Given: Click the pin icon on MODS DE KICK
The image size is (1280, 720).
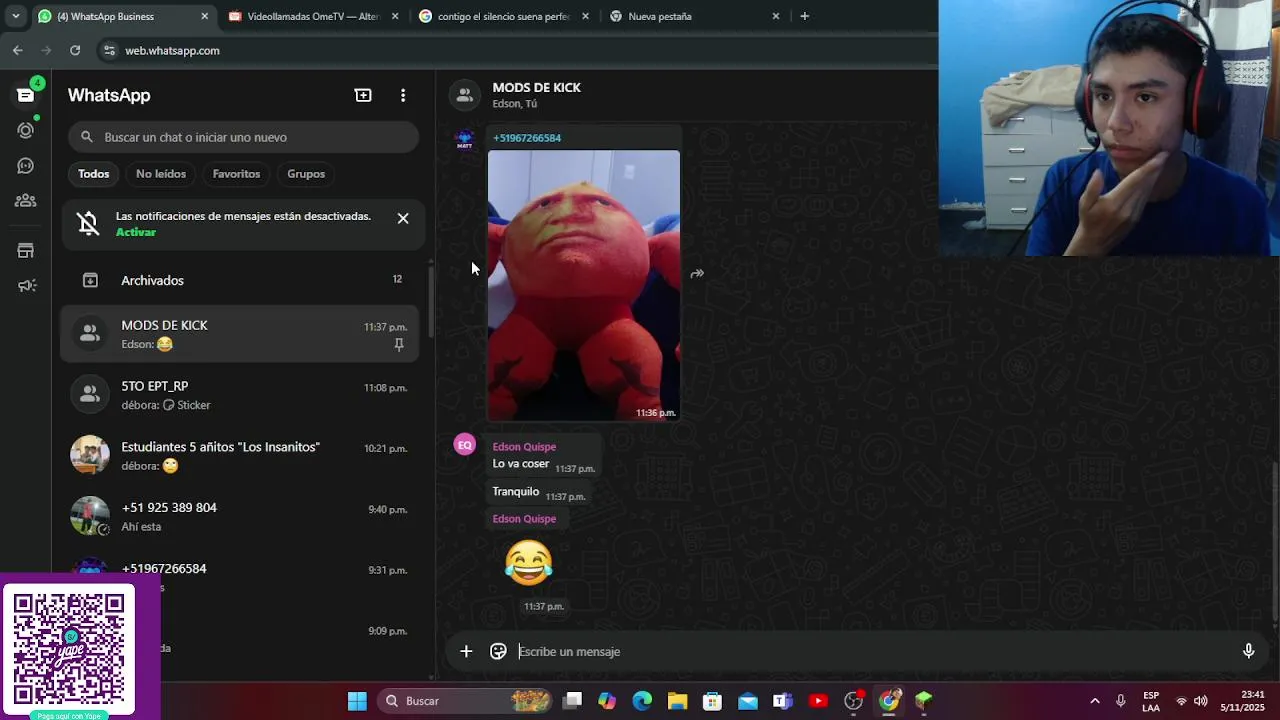Looking at the screenshot, I should point(399,344).
